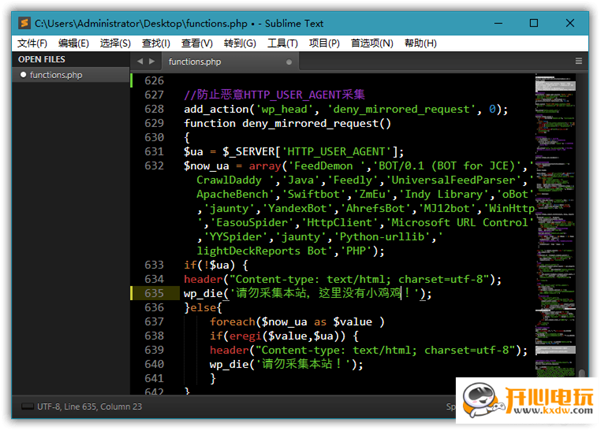
Task: Click the Sublime Text icon in the title bar
Action: (x=24, y=23)
